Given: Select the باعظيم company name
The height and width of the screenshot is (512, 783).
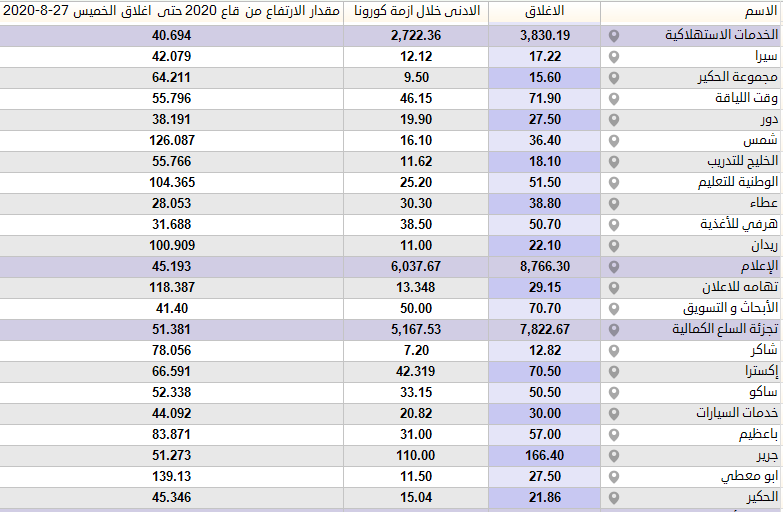Looking at the screenshot, I should pos(759,434).
